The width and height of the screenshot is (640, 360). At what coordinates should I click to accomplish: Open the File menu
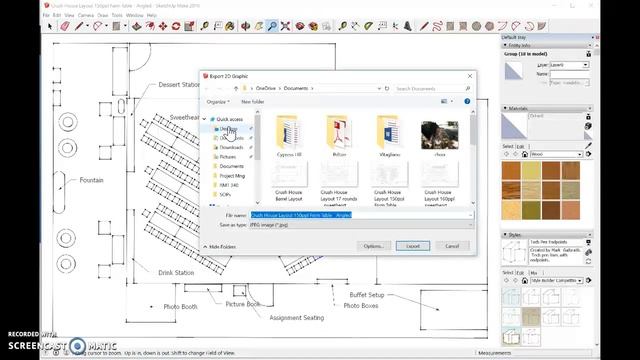[x=46, y=15]
